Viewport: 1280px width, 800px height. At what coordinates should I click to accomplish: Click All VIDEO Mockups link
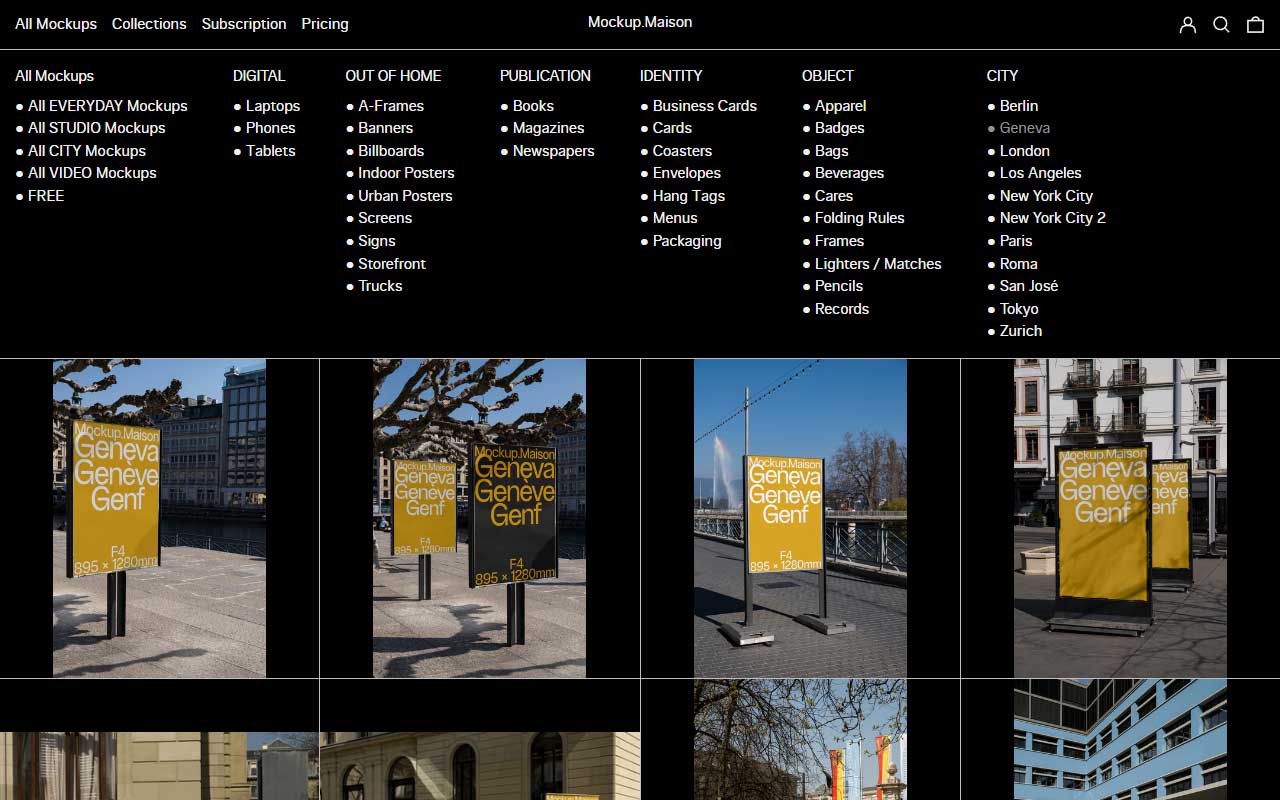click(x=91, y=172)
